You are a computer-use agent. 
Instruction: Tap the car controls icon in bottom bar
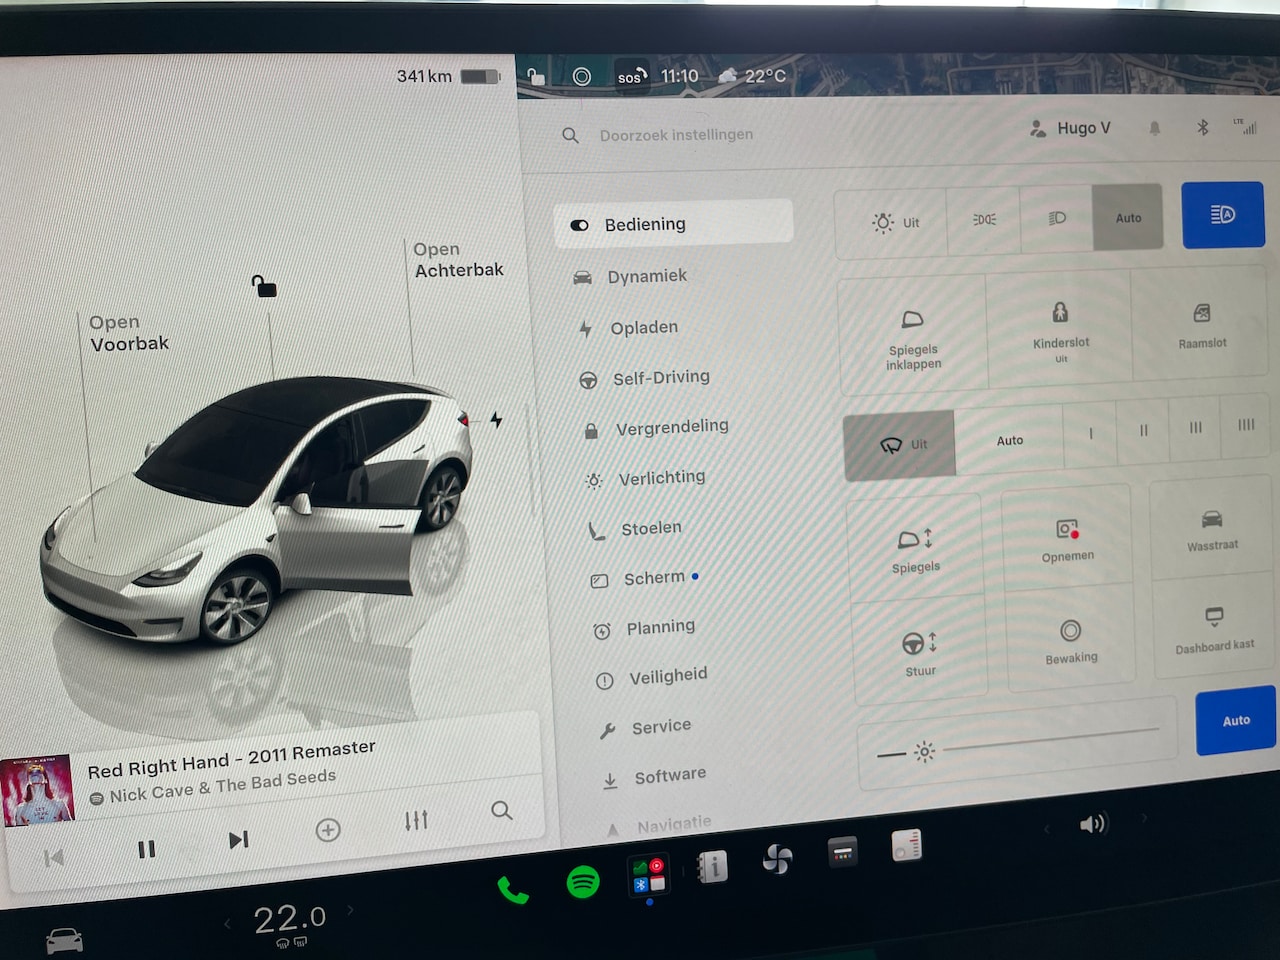(65, 940)
